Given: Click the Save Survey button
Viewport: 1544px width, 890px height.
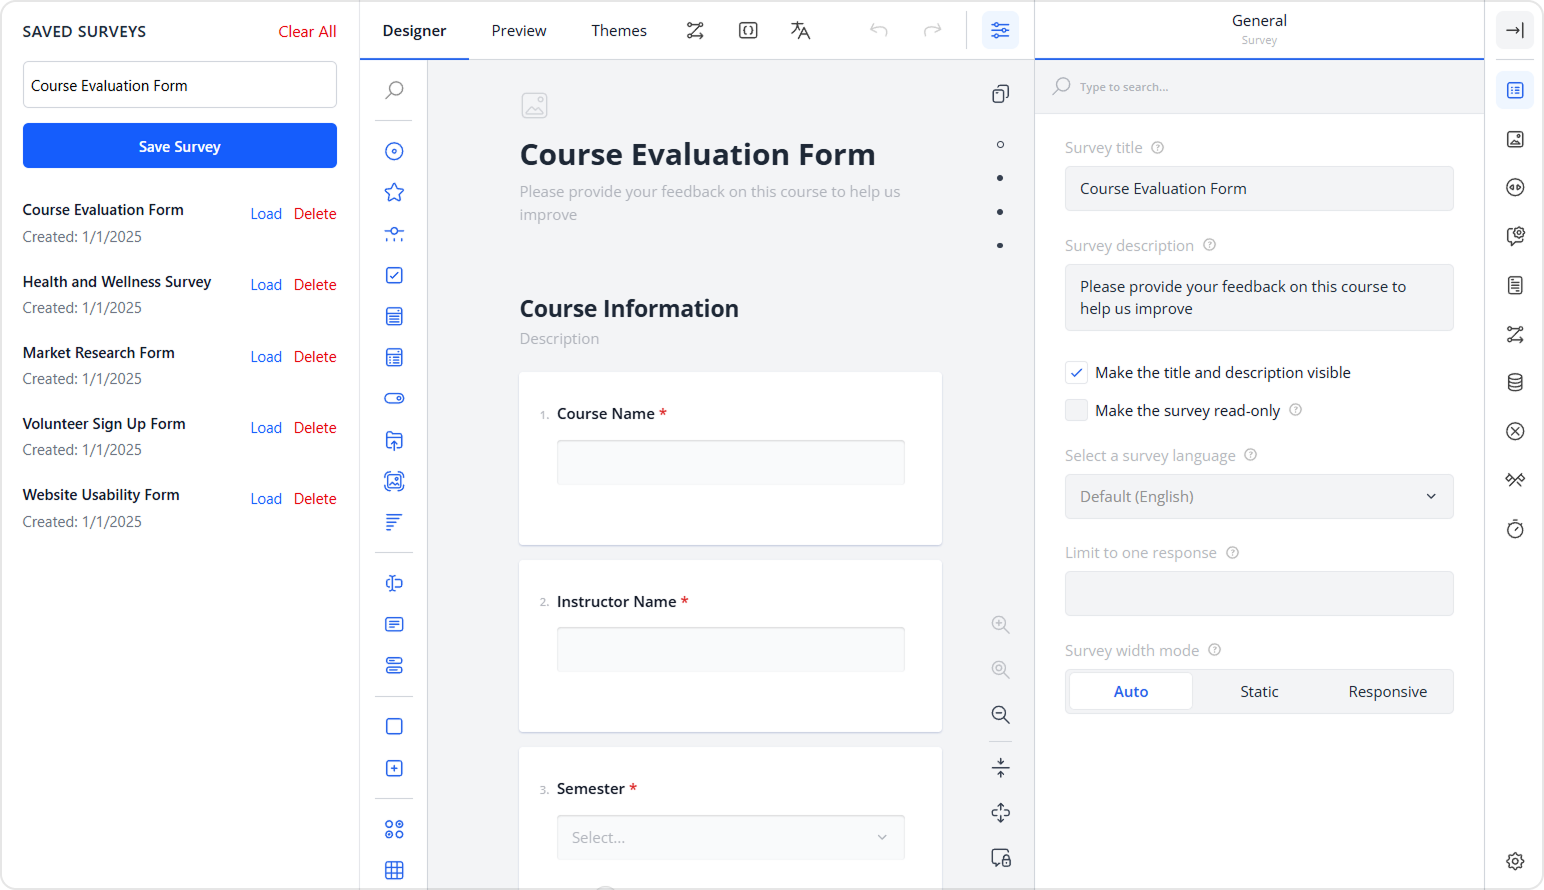Looking at the screenshot, I should click(179, 145).
